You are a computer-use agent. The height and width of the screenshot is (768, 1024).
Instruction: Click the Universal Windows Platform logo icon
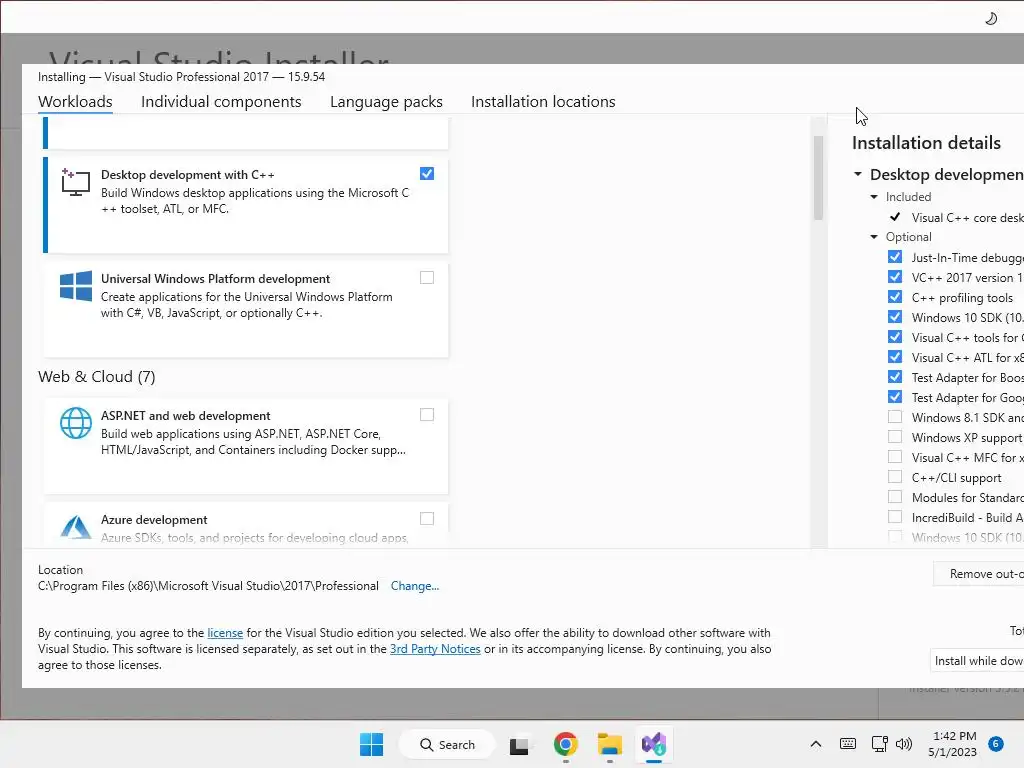tap(76, 286)
